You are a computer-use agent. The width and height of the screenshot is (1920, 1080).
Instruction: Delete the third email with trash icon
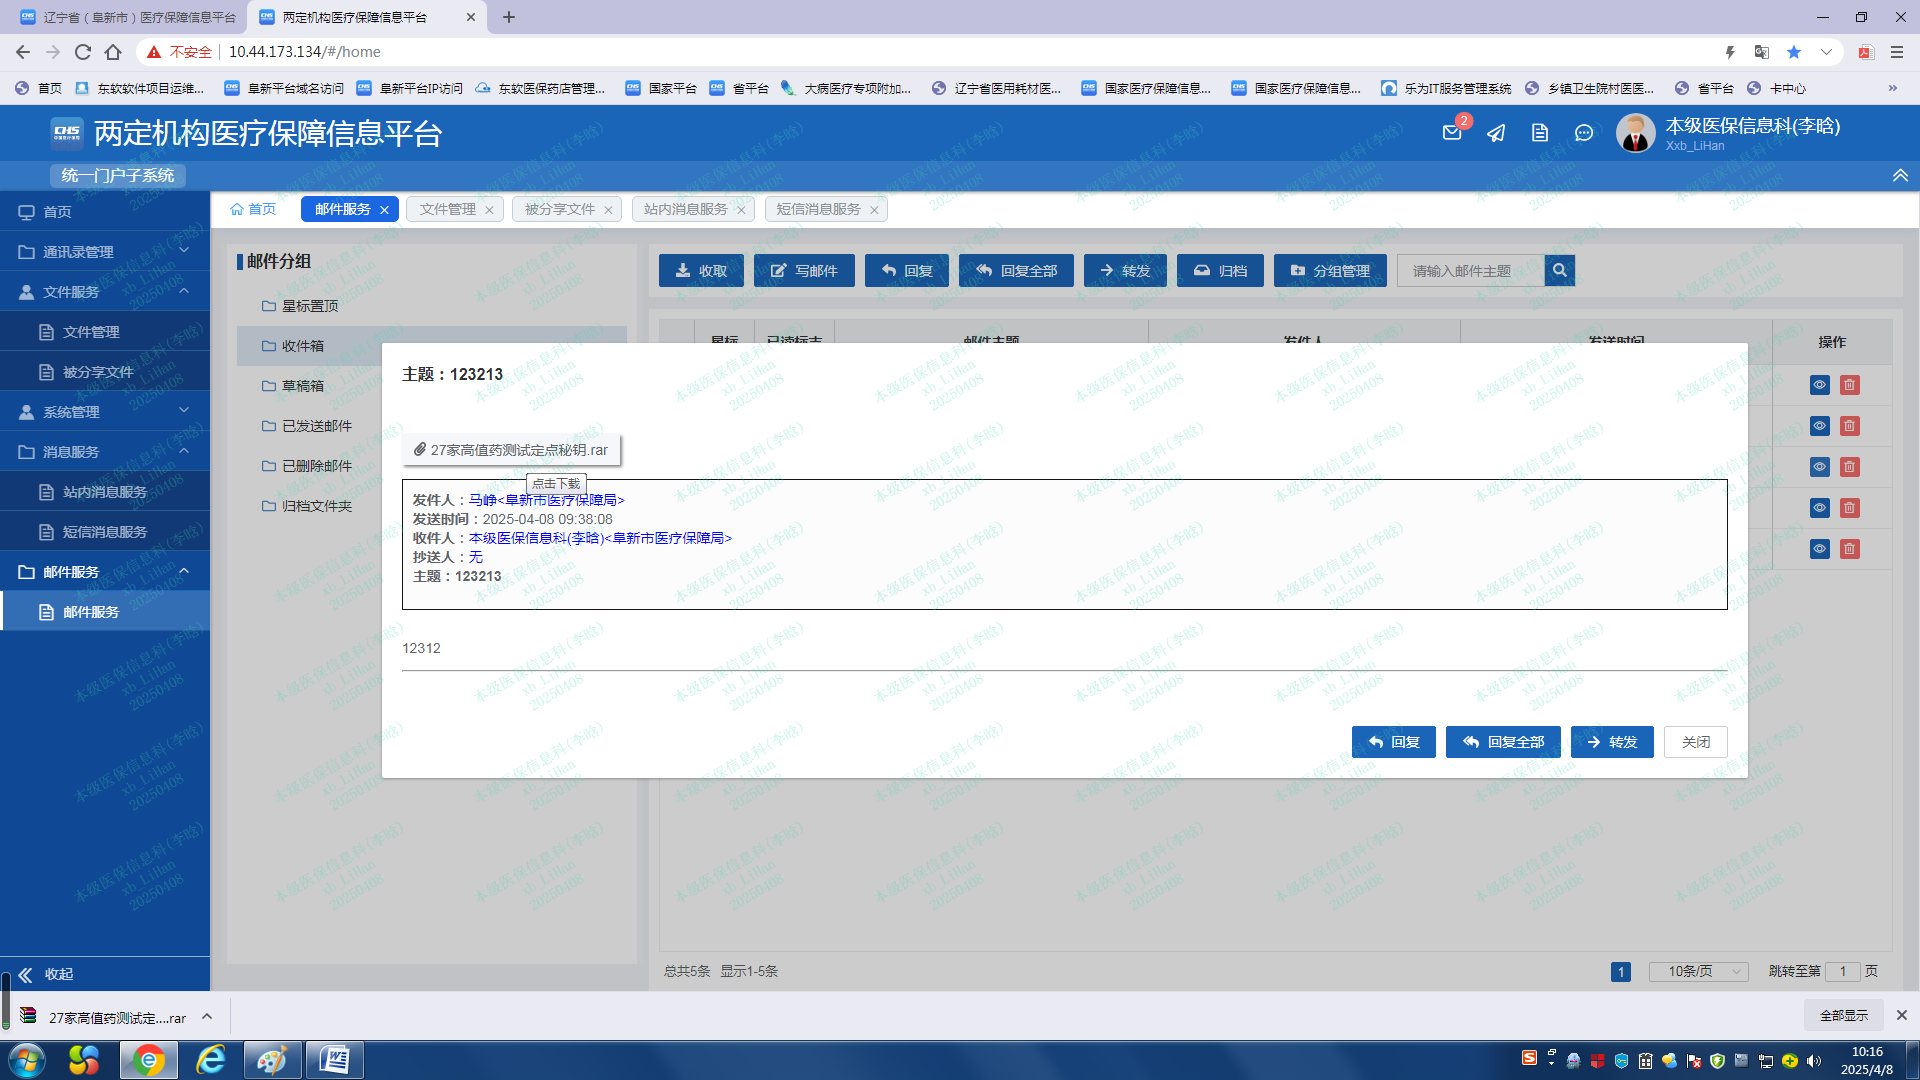point(1850,467)
